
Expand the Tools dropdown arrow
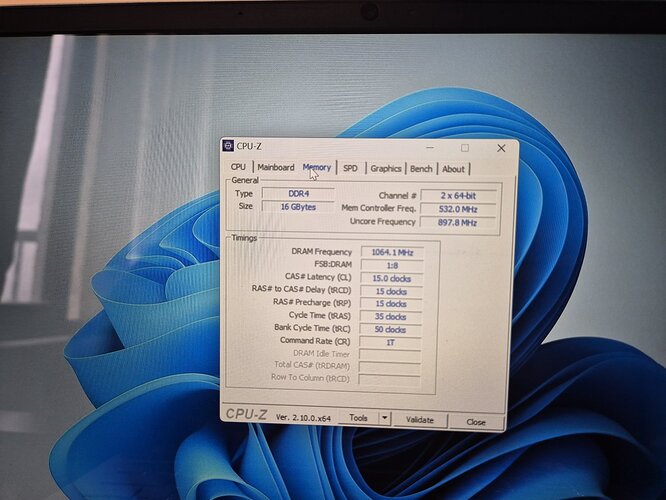click(x=384, y=418)
